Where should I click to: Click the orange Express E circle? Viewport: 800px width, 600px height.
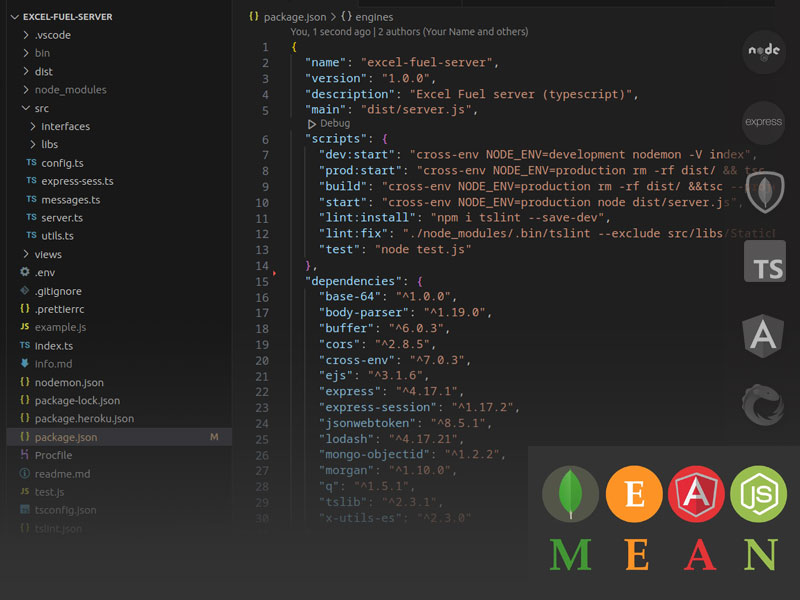[634, 494]
